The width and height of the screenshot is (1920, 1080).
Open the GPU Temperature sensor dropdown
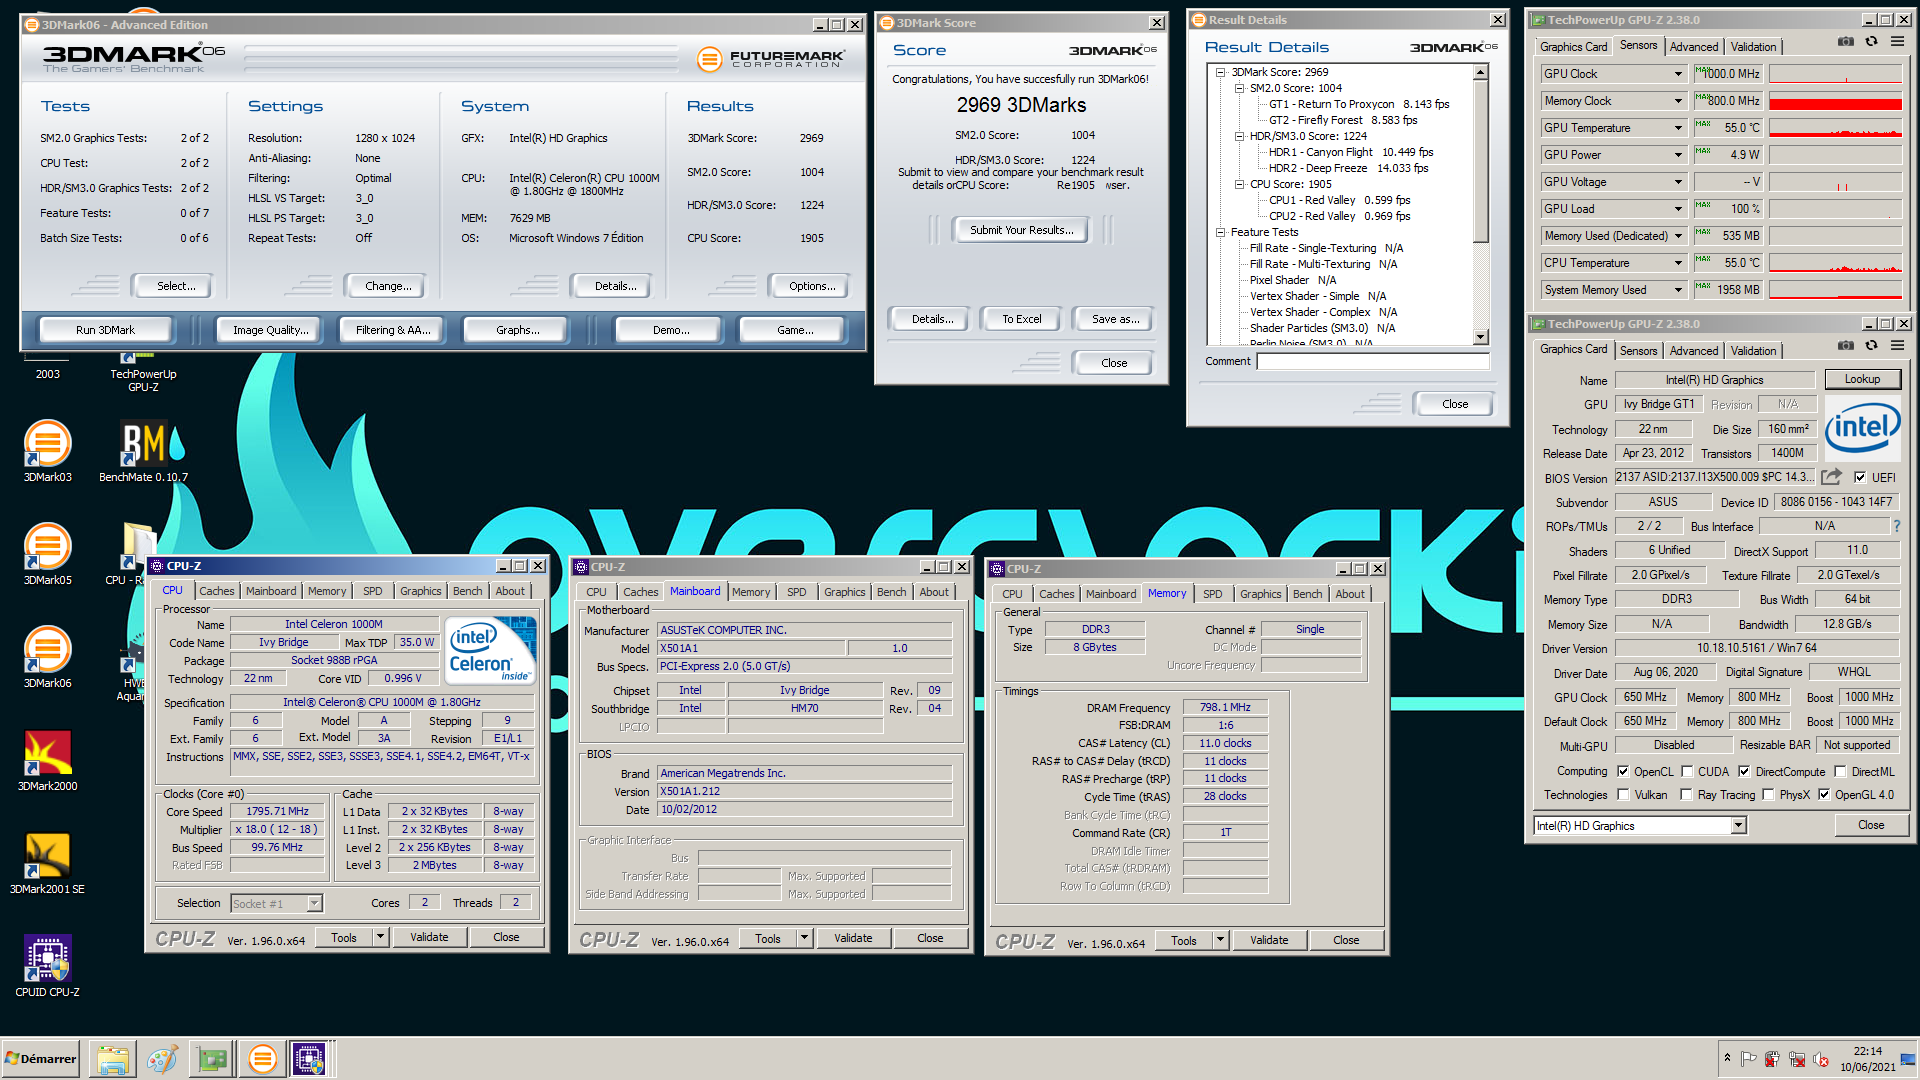pos(1678,128)
